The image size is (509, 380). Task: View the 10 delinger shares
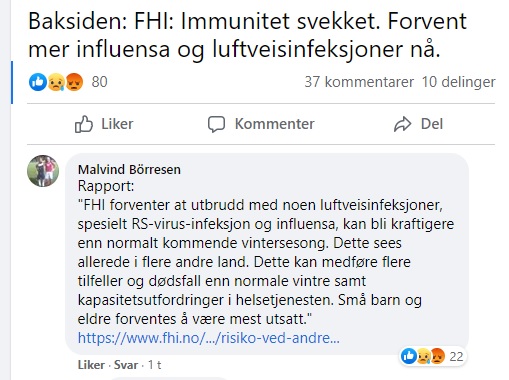tap(459, 82)
